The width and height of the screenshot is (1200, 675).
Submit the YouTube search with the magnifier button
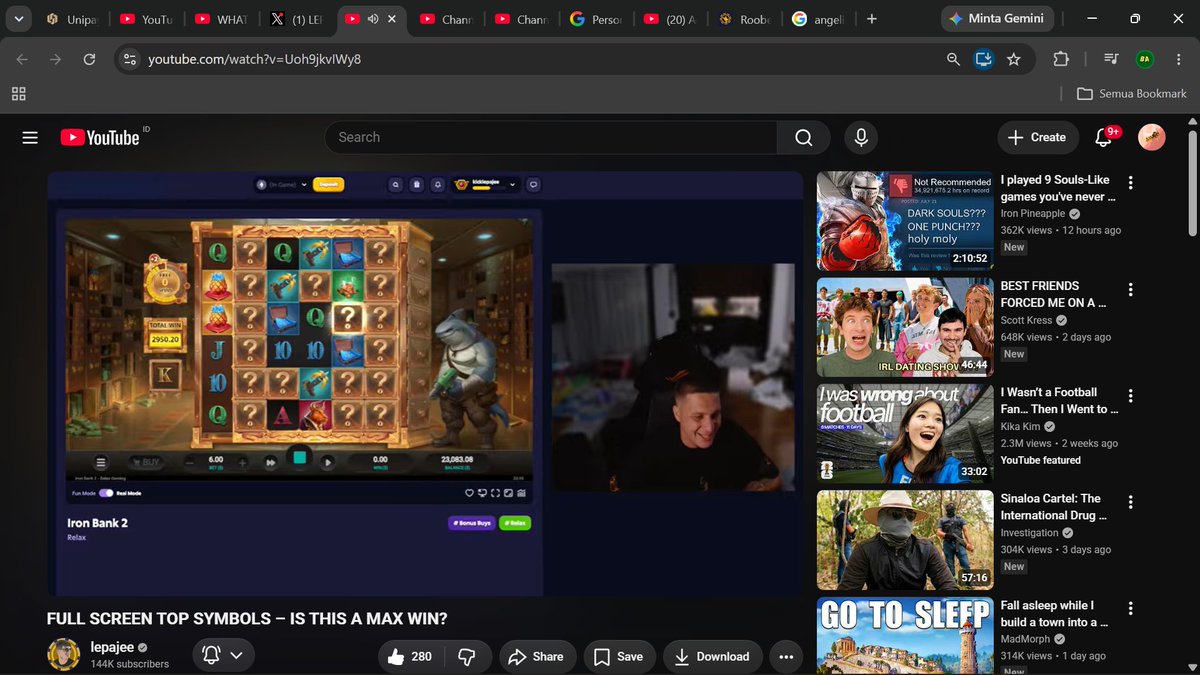click(804, 137)
